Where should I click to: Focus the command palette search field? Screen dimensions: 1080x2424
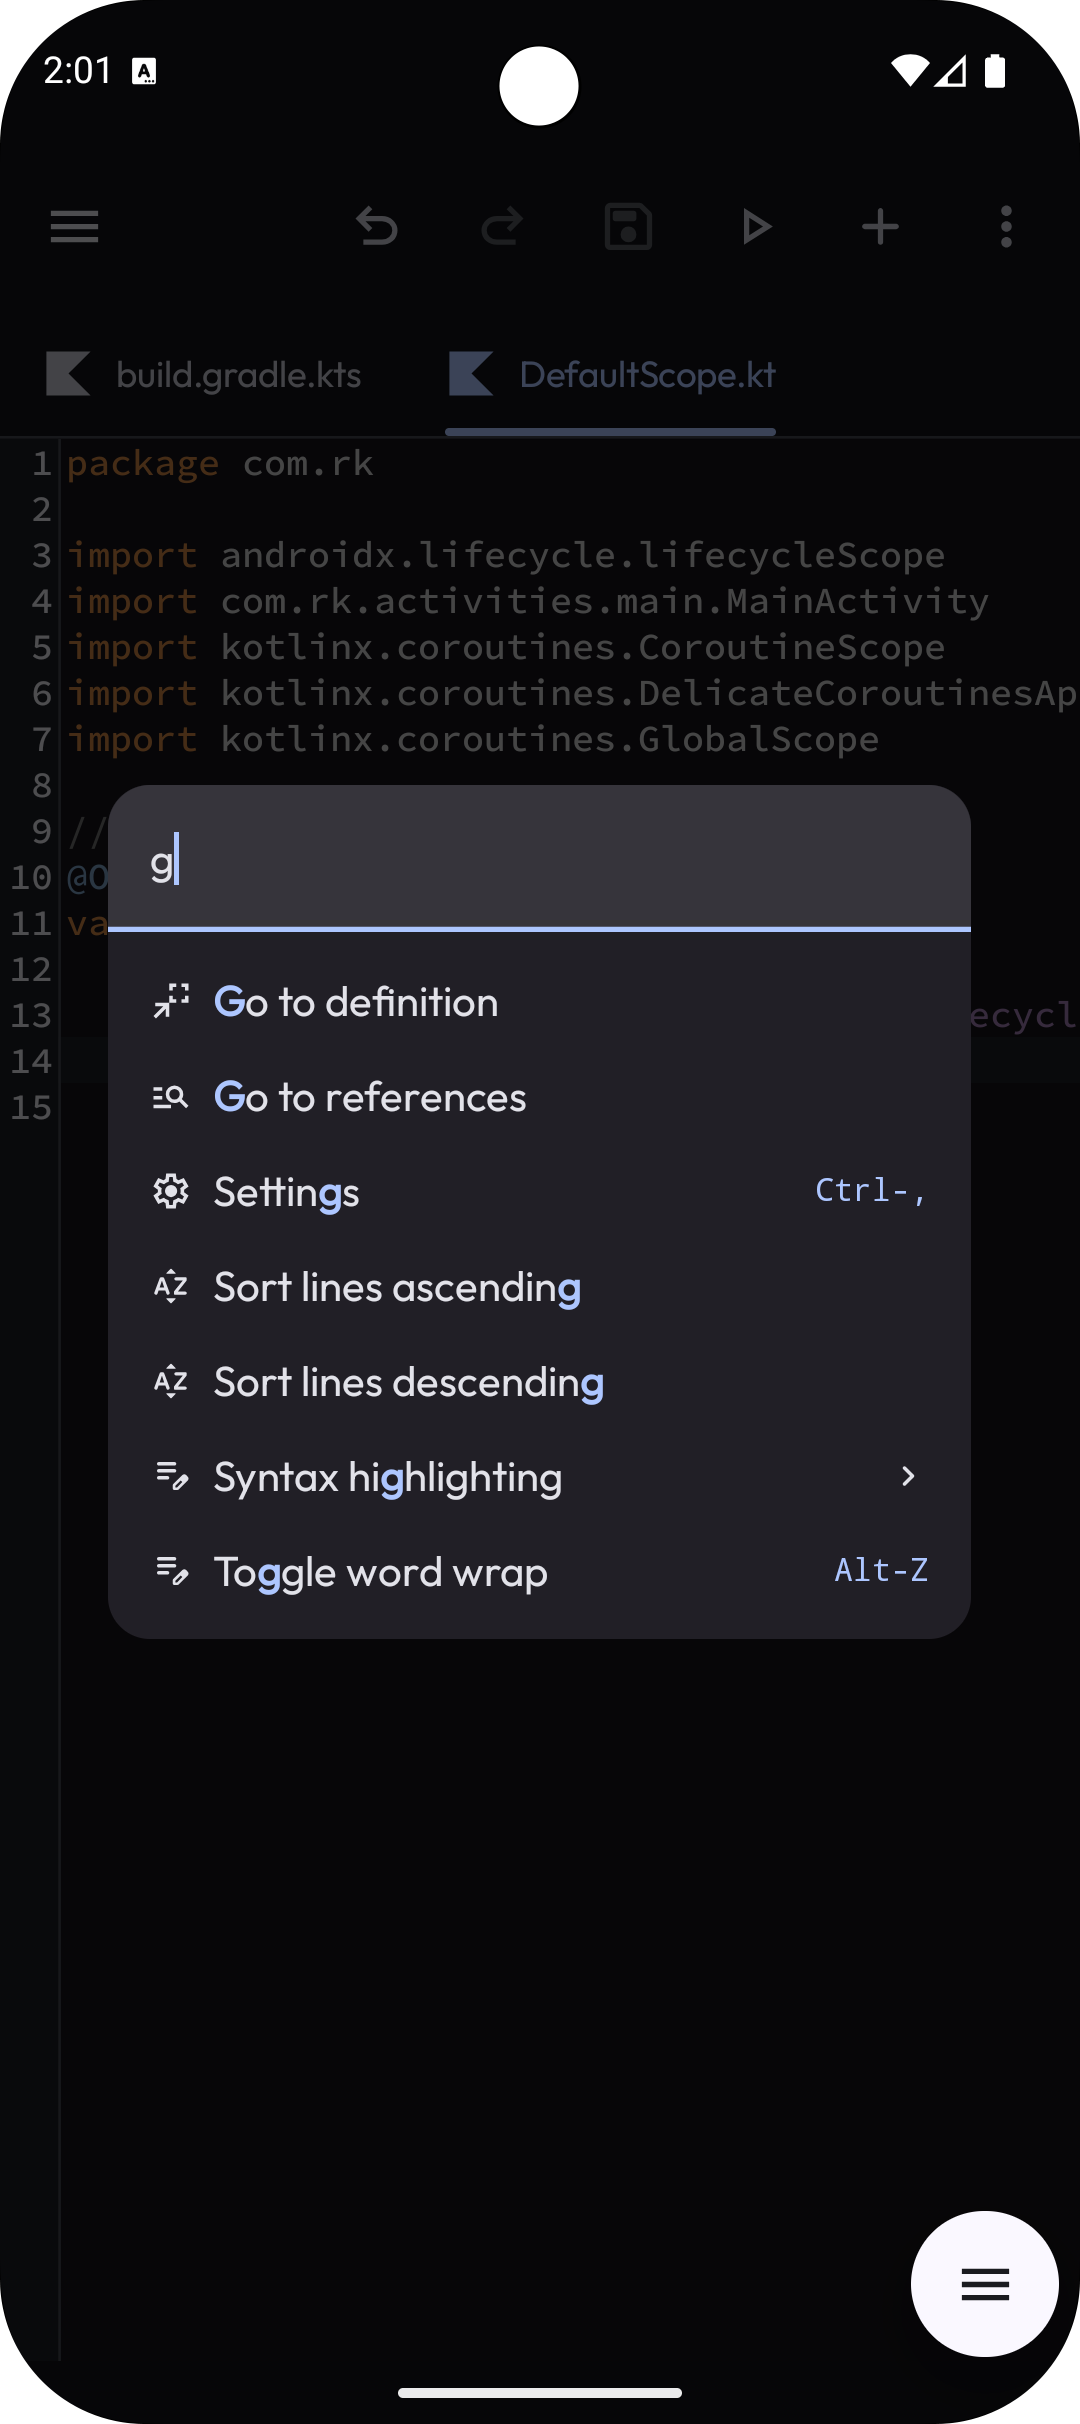point(539,858)
